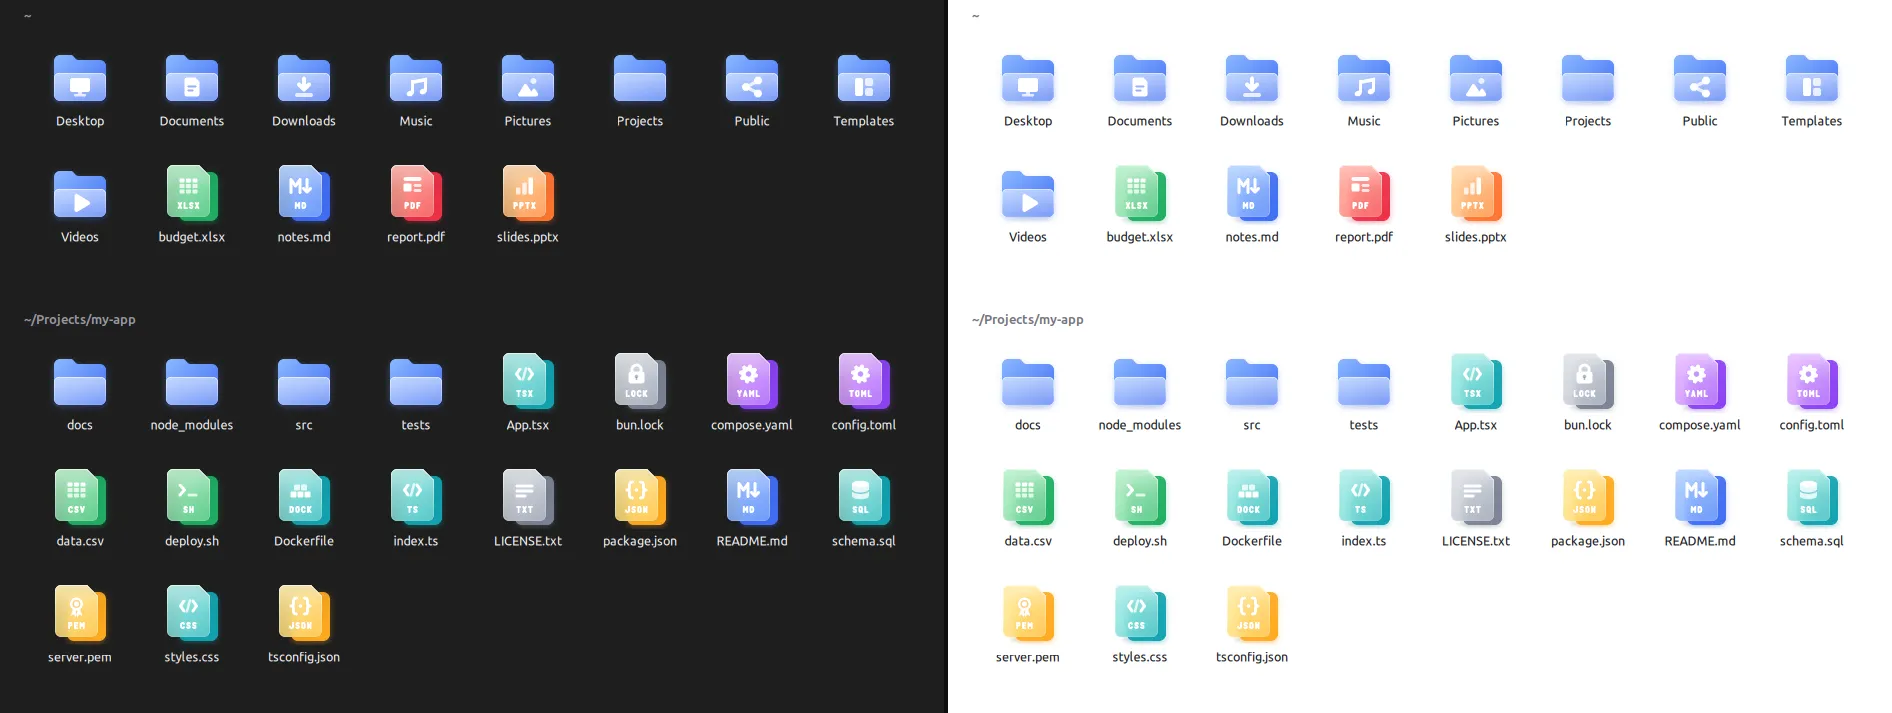The width and height of the screenshot is (1892, 713).
Task: Click the Pictures folder icon in the dark panel
Action: click(528, 79)
